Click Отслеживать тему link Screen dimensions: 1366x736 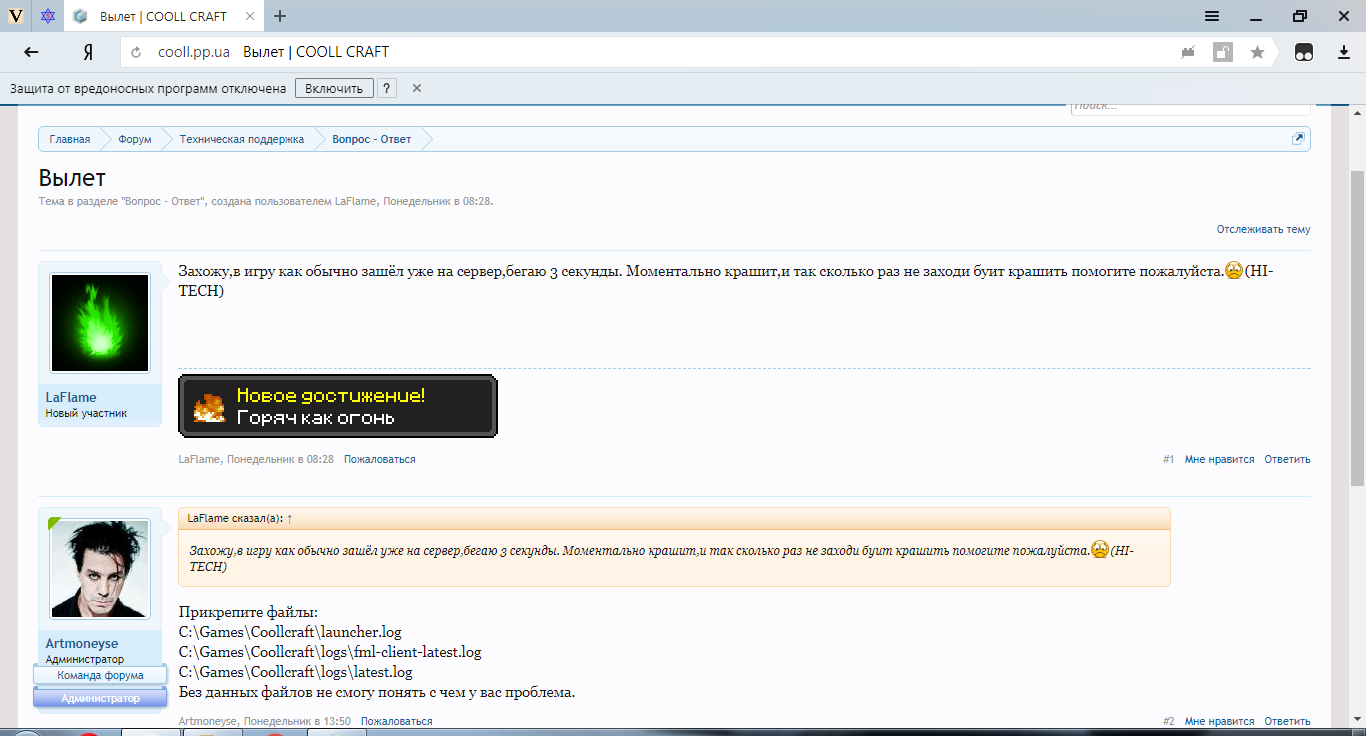1263,229
